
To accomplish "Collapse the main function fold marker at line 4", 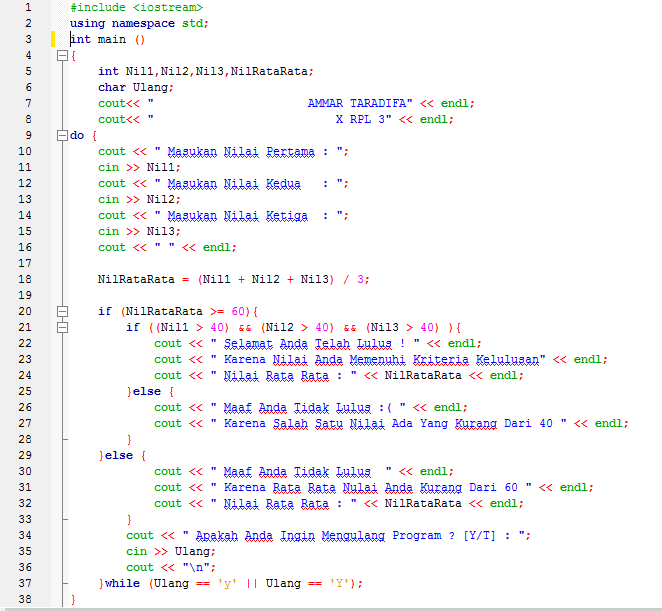I will pyautogui.click(x=62, y=55).
